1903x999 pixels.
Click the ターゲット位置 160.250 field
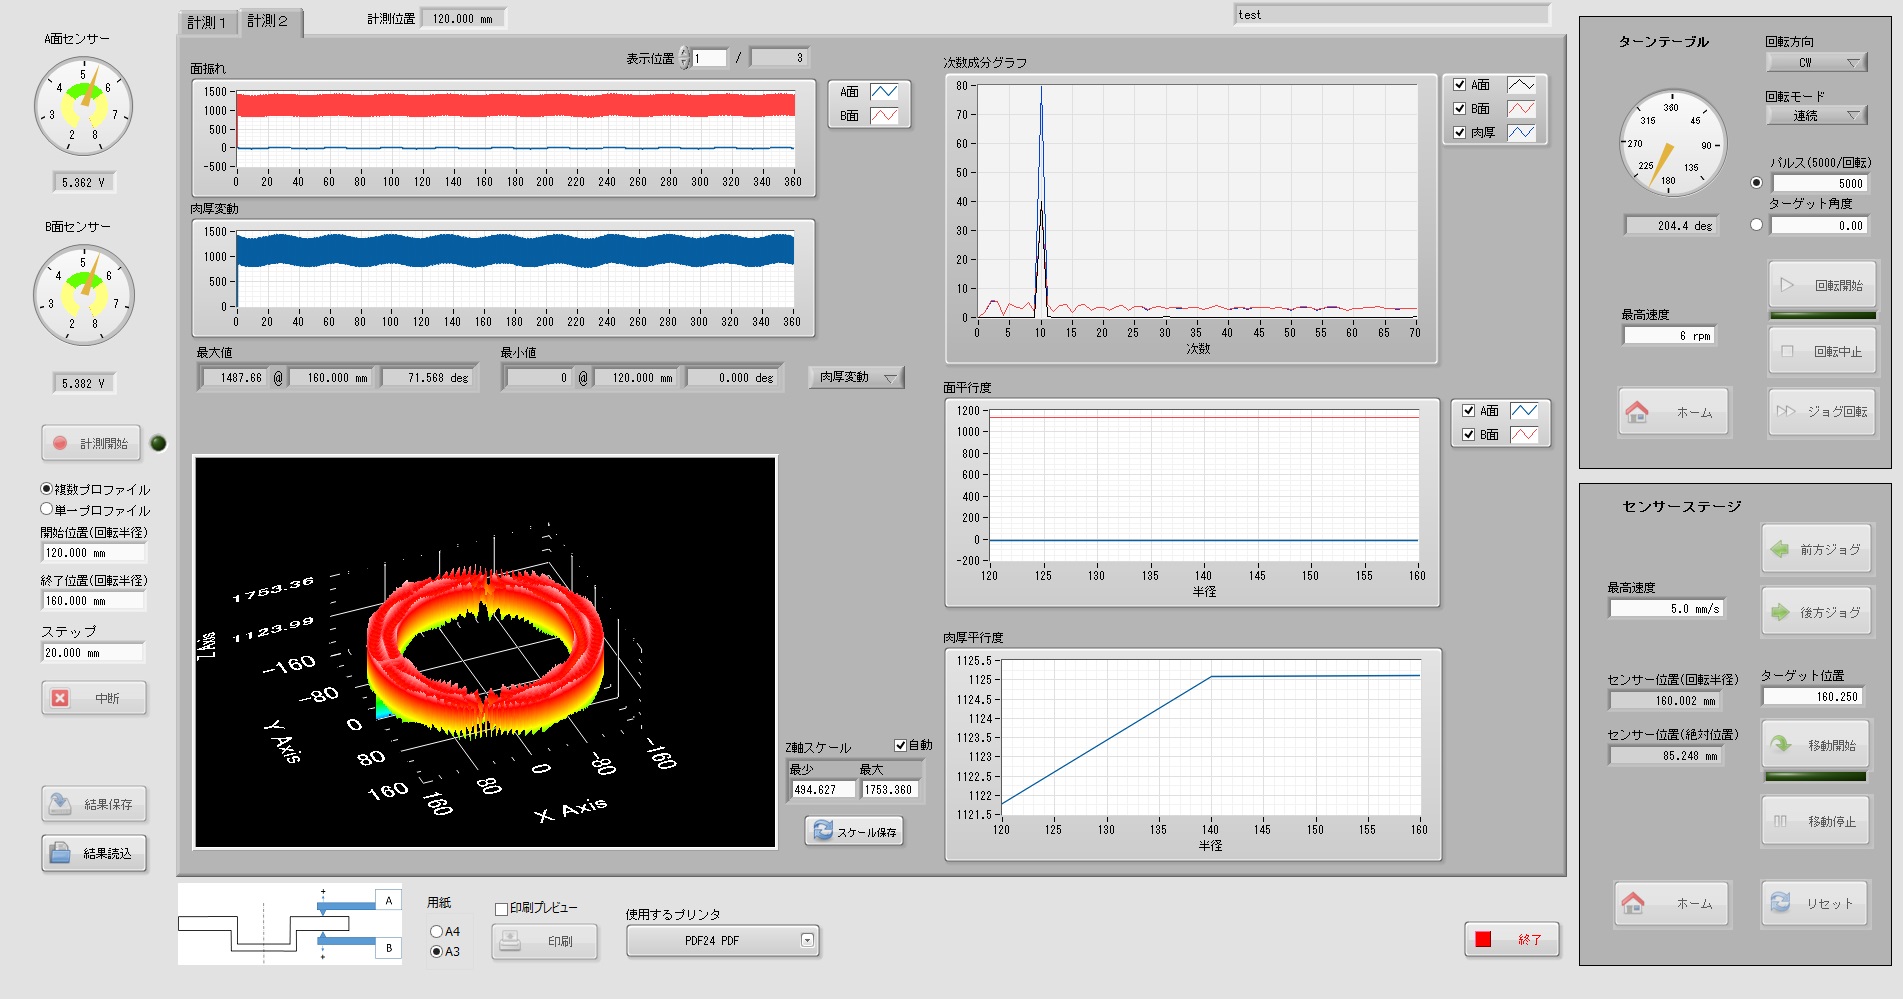1814,696
